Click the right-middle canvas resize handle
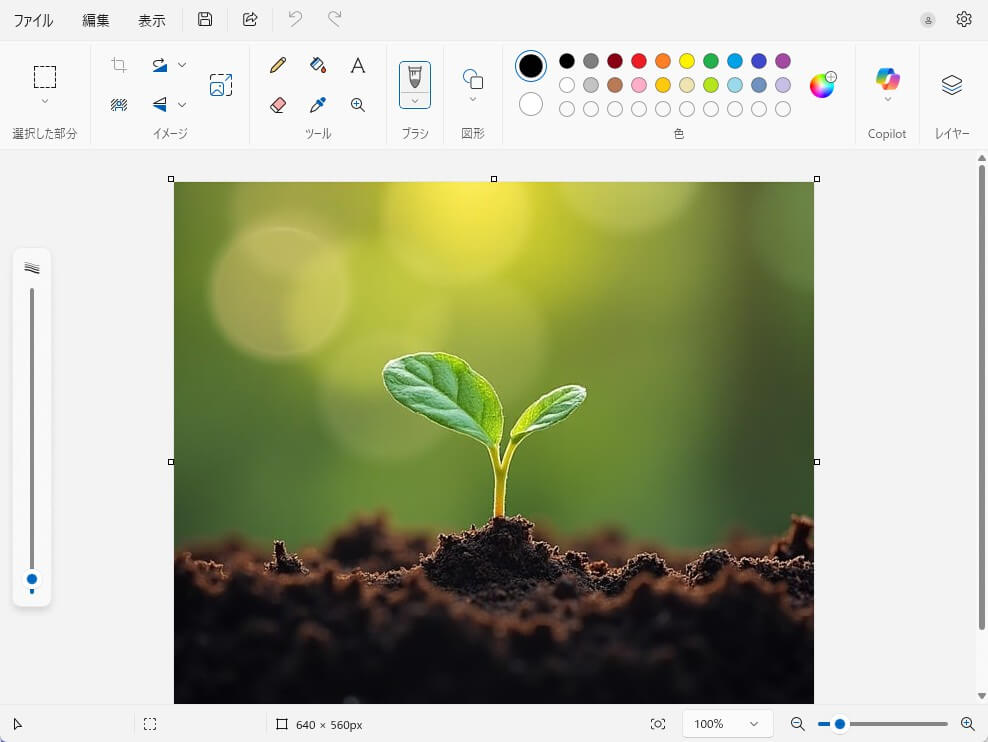 click(x=817, y=462)
